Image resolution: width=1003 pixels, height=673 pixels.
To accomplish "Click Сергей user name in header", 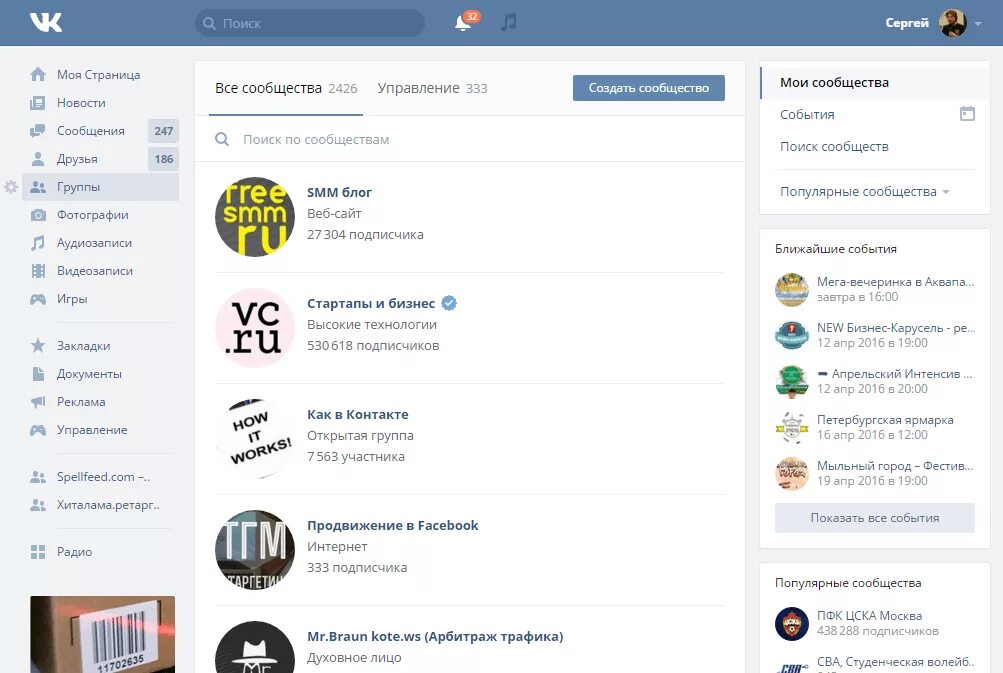I will tap(906, 23).
